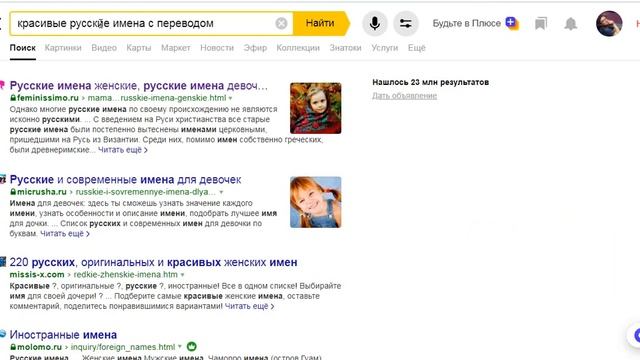Open the Ещё menu in the tab bar
This screenshot has width=640, height=360.
point(417,48)
